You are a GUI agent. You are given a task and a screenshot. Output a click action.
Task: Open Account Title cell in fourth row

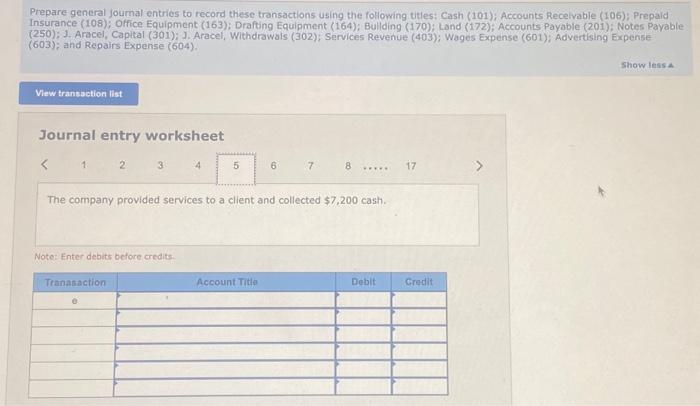(x=225, y=352)
